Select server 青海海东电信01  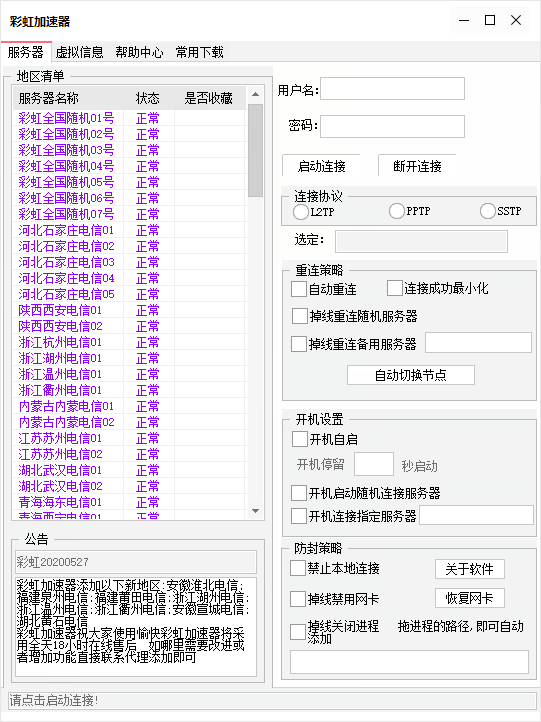click(x=60, y=502)
